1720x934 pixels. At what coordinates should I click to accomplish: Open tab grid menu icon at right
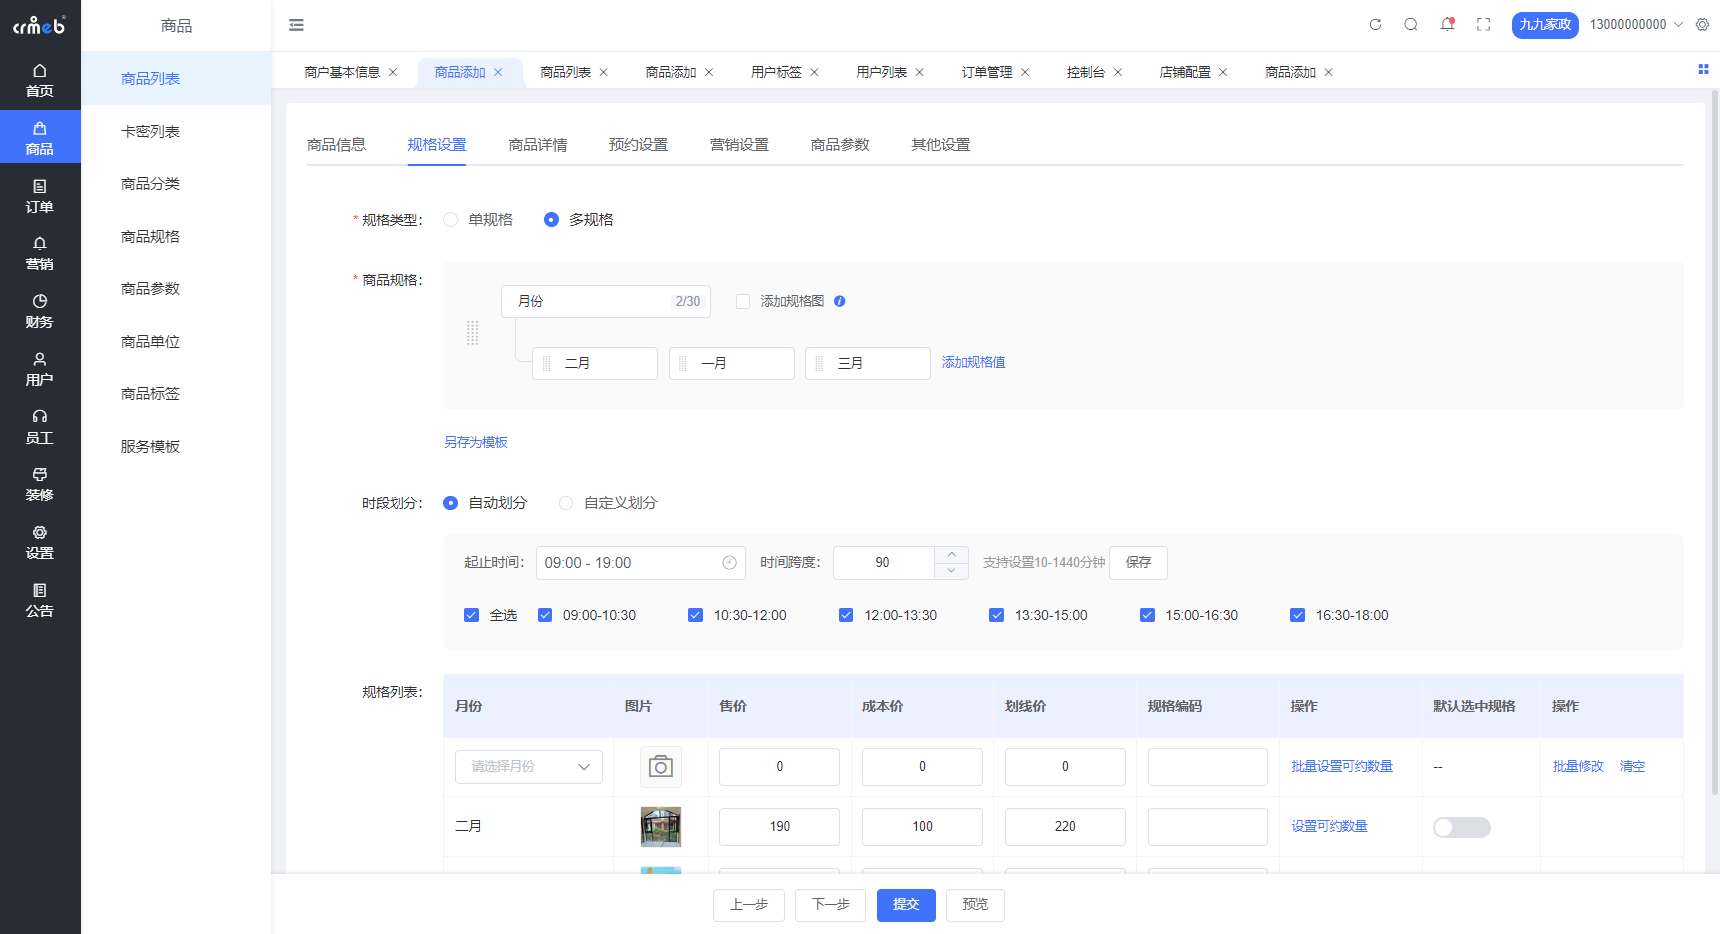(x=1703, y=69)
